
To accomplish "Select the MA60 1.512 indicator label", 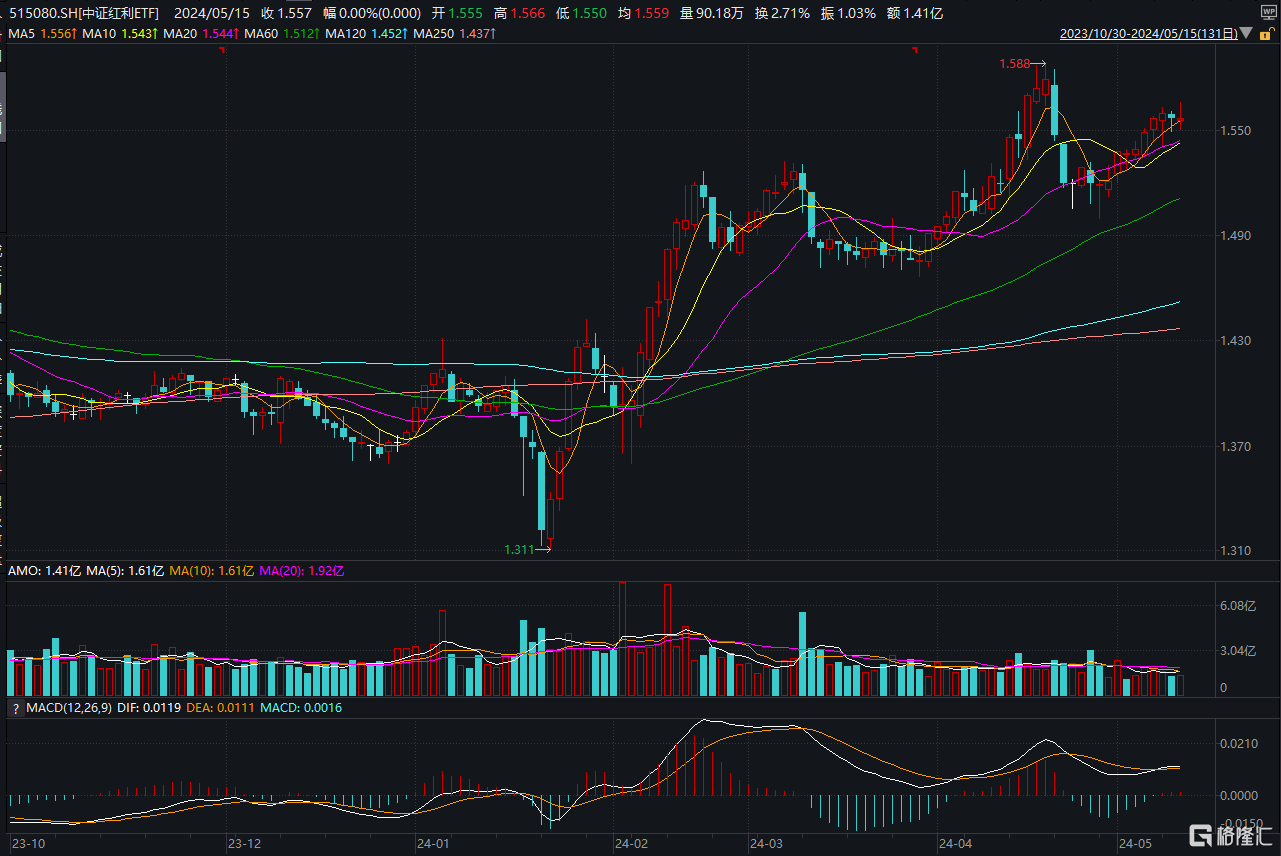I will [281, 34].
